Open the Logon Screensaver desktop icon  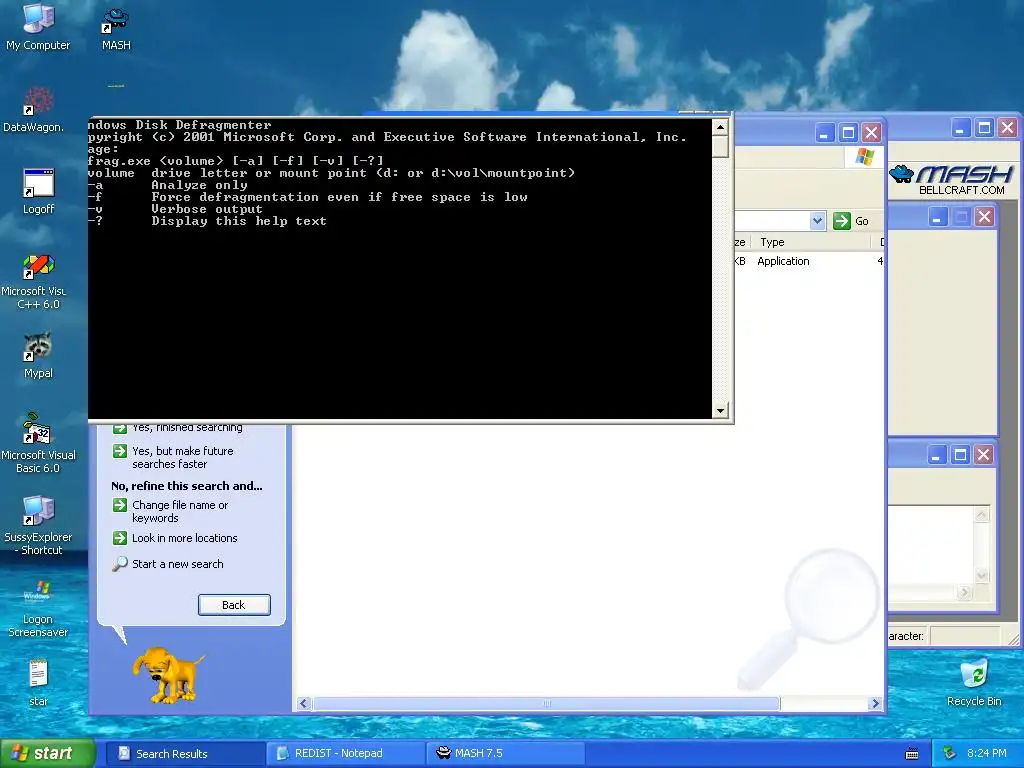click(x=38, y=607)
